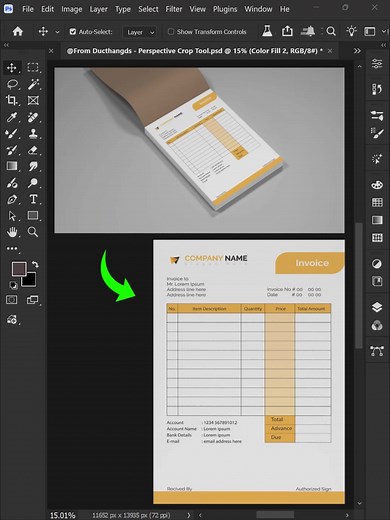
Task: Click the 15.01% zoom level field
Action: 63,515
